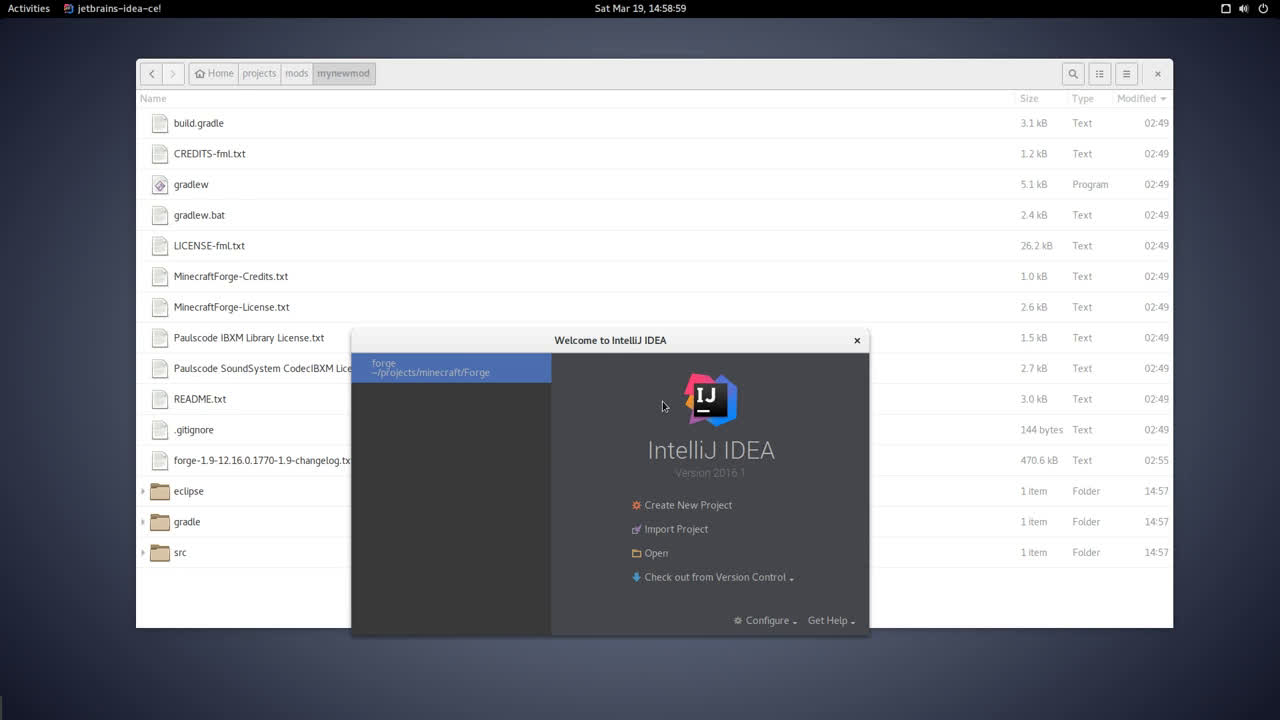1280x720 pixels.
Task: Click the Home icon in path bar
Action: tap(200, 73)
